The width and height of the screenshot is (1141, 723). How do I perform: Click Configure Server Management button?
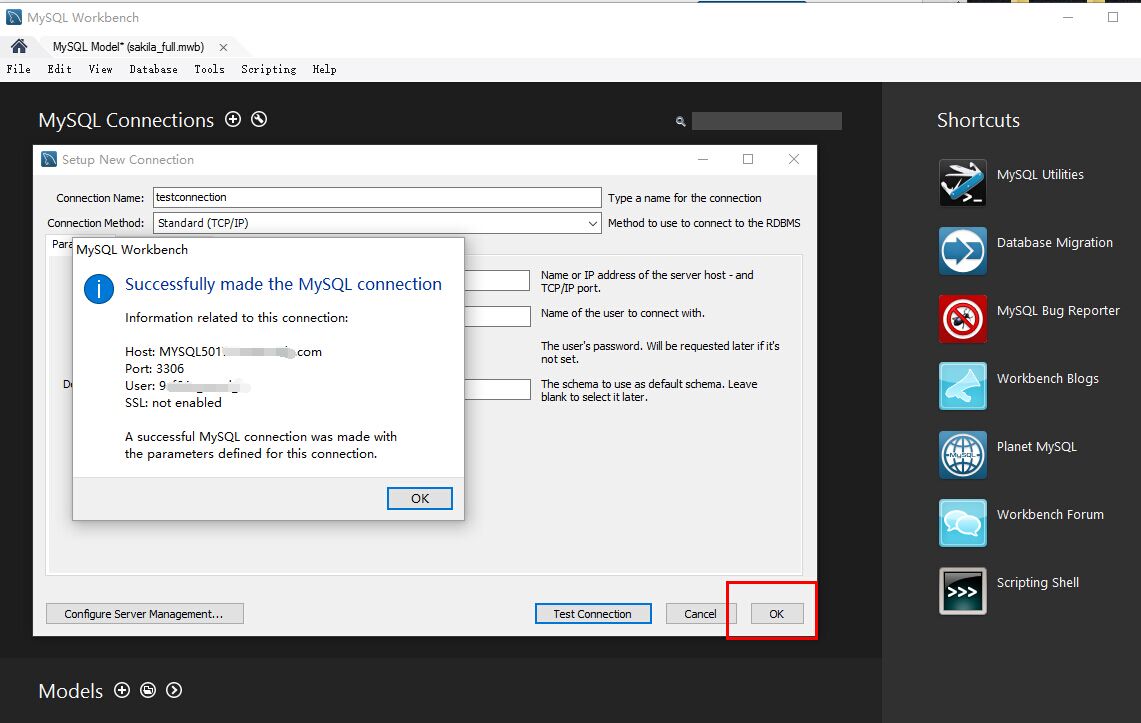click(144, 614)
